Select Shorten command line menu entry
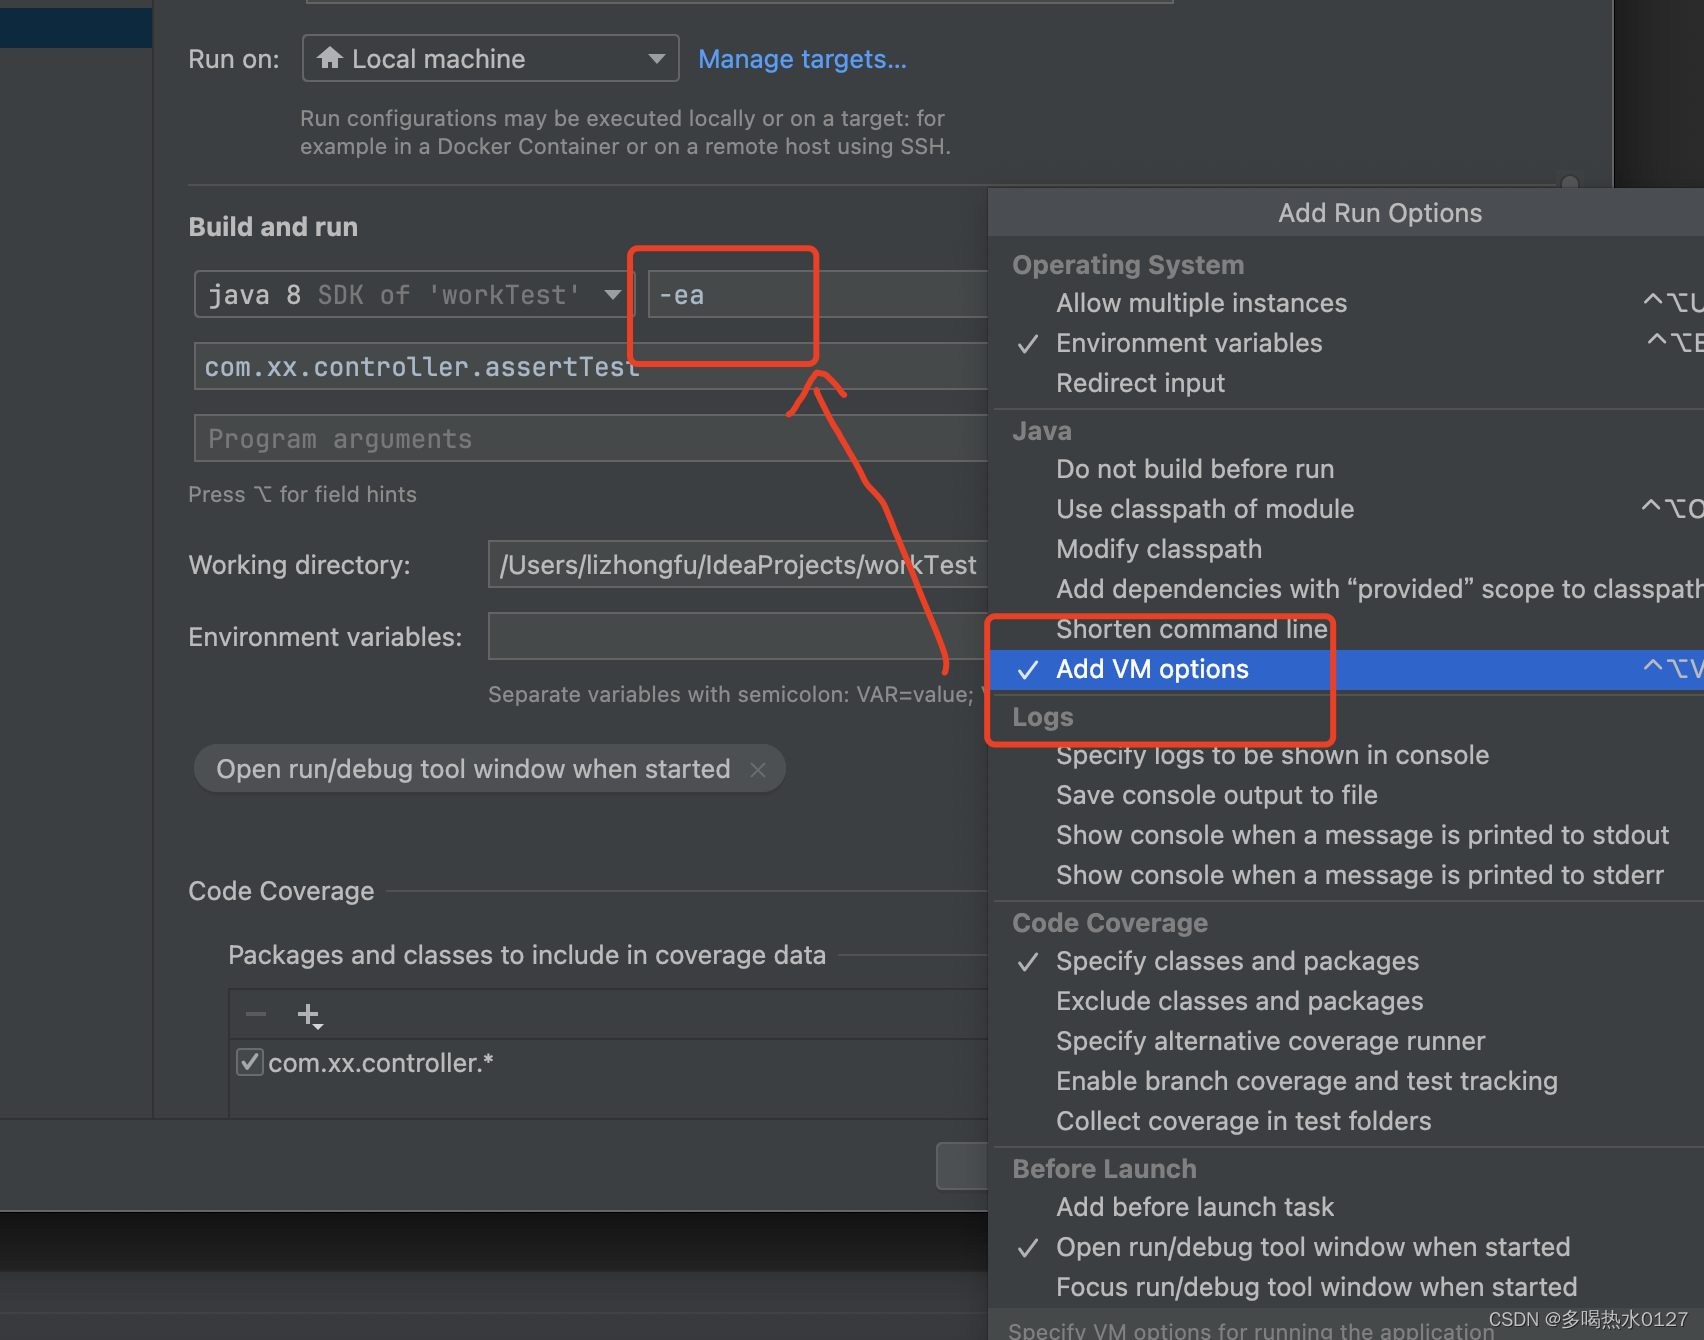Screen dimensions: 1704x1340 1191,629
